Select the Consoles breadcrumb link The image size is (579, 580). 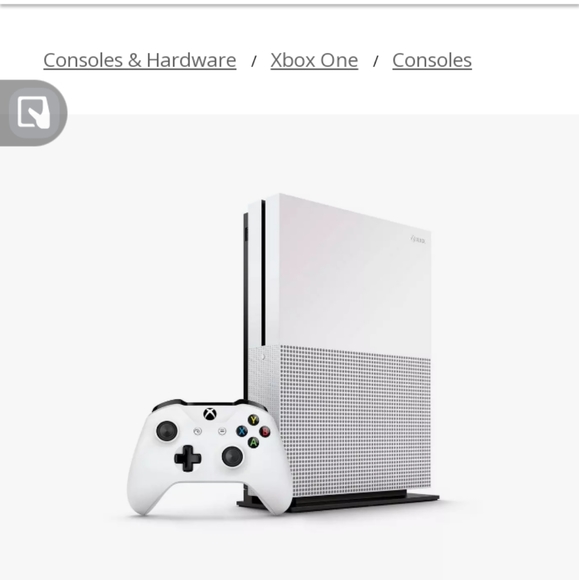click(x=432, y=60)
